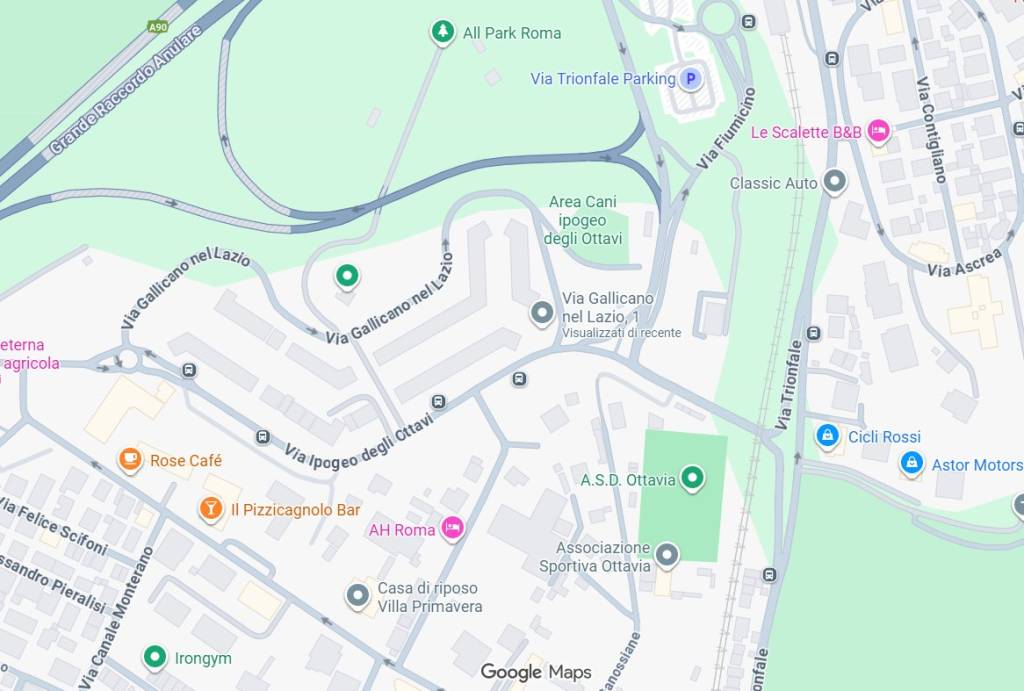The image size is (1024, 691).
Task: Click the Irongym green location pin
Action: tap(155, 656)
